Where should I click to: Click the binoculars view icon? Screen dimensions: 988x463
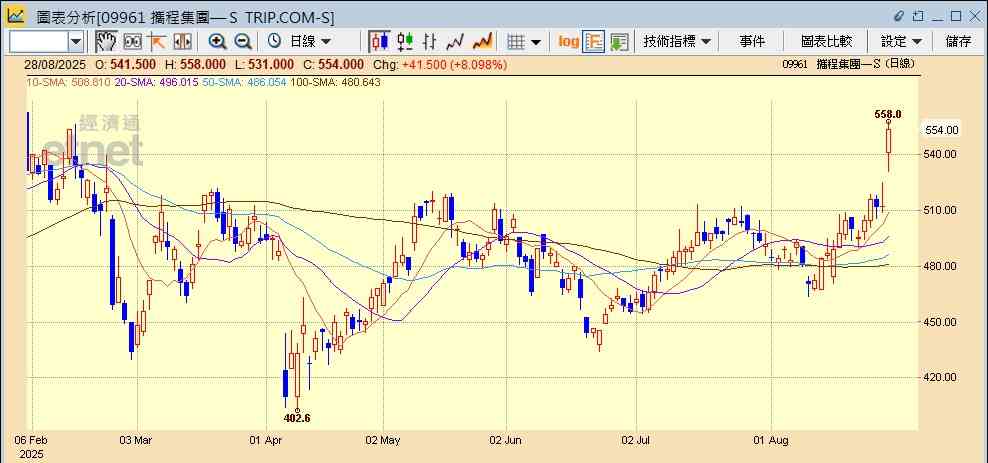pyautogui.click(x=132, y=42)
